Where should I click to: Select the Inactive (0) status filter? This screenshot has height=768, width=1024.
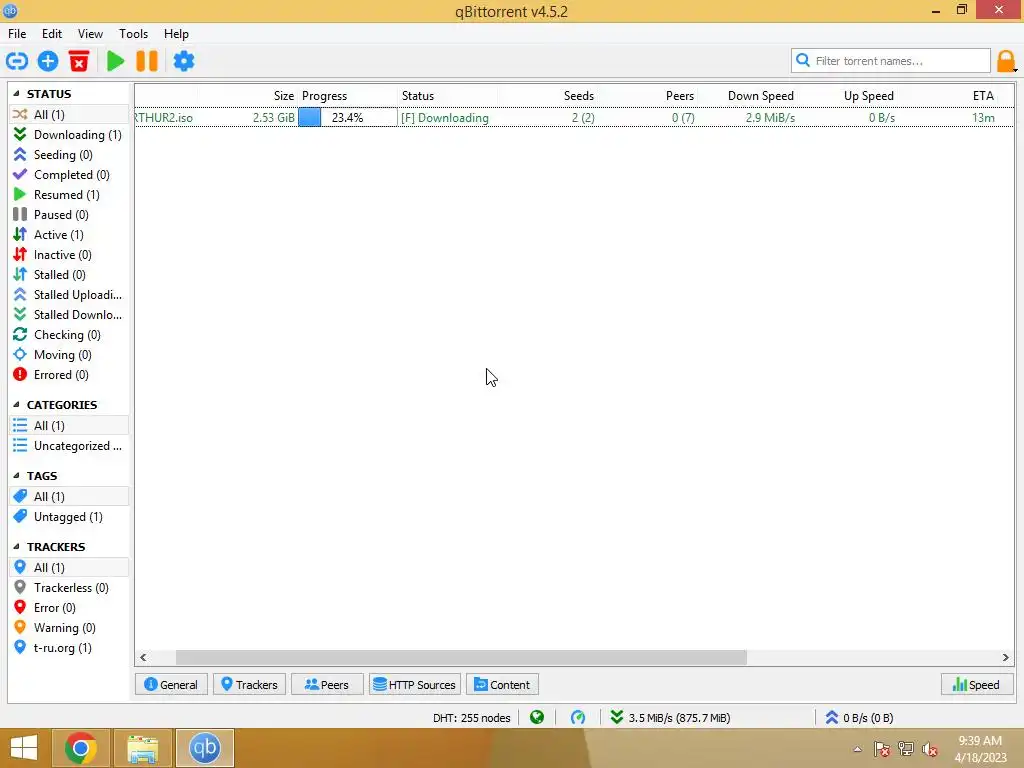click(x=69, y=255)
